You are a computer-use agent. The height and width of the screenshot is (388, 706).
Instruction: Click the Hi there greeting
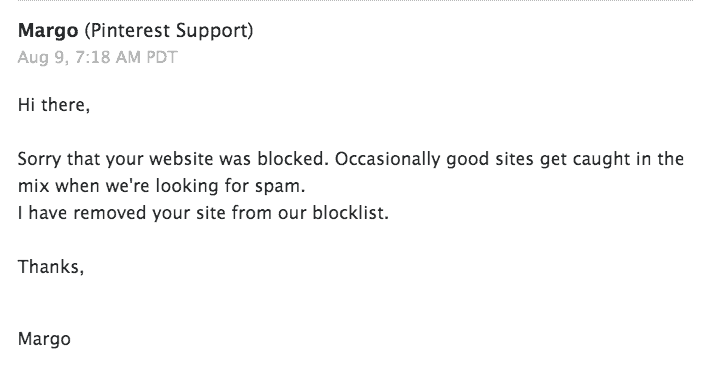(x=54, y=105)
